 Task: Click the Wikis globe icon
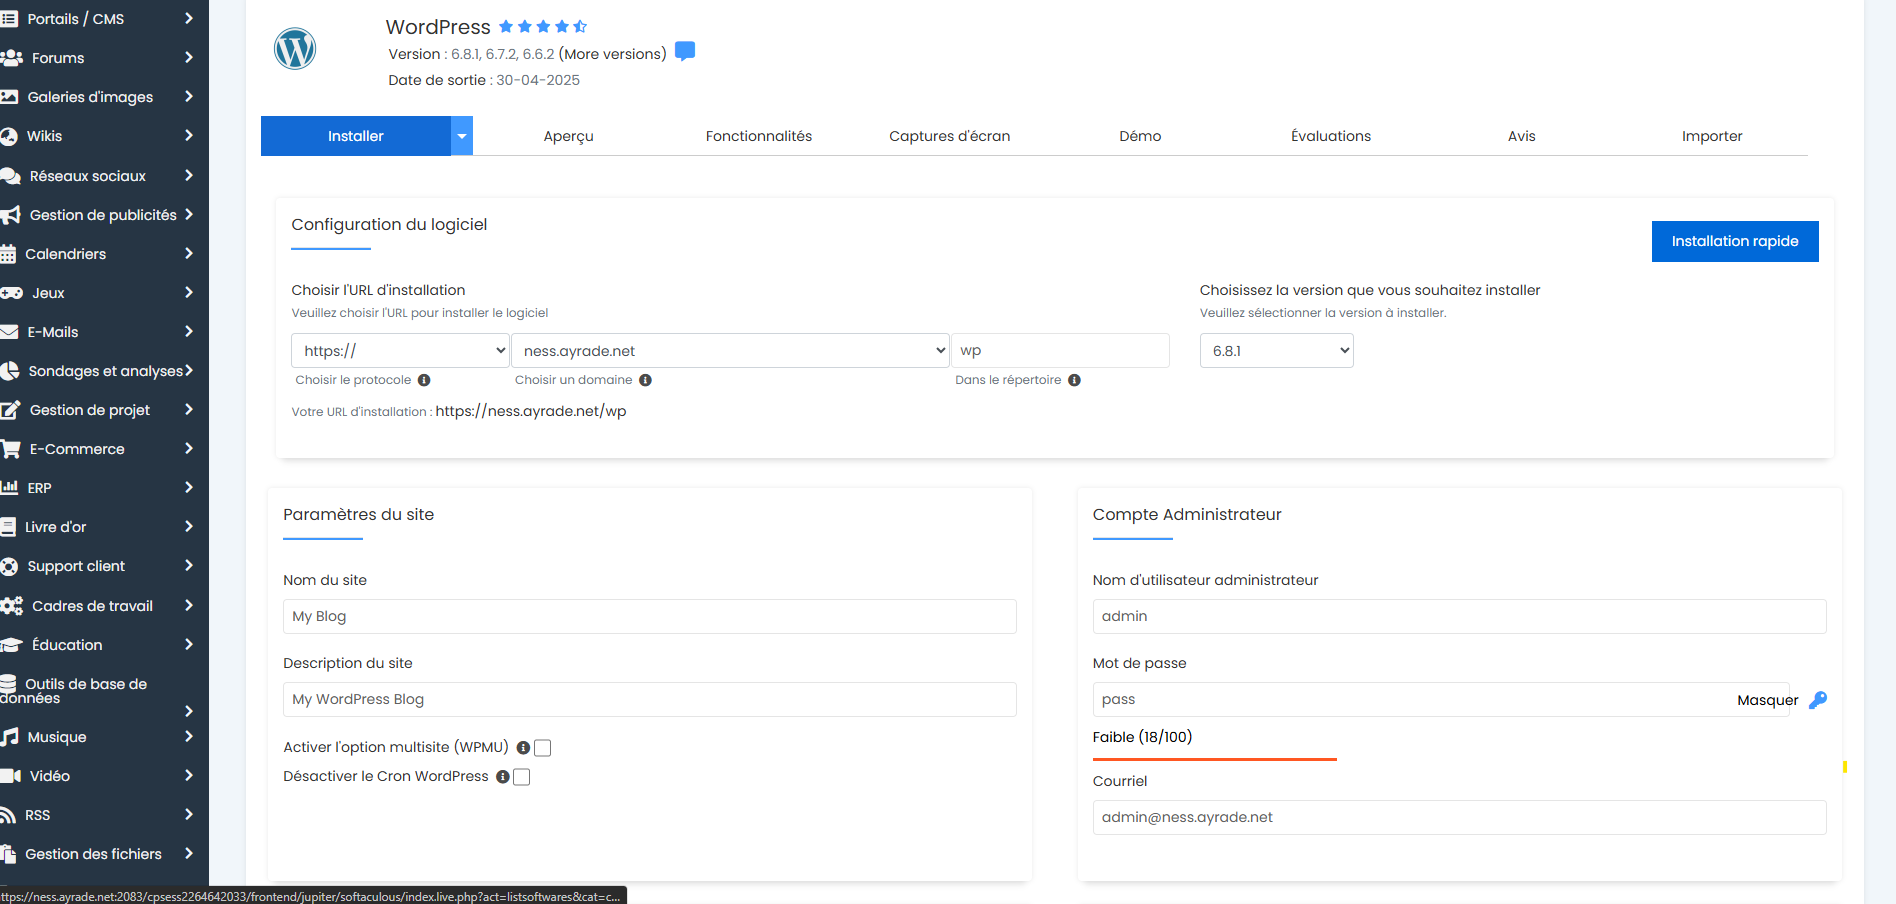[x=9, y=136]
